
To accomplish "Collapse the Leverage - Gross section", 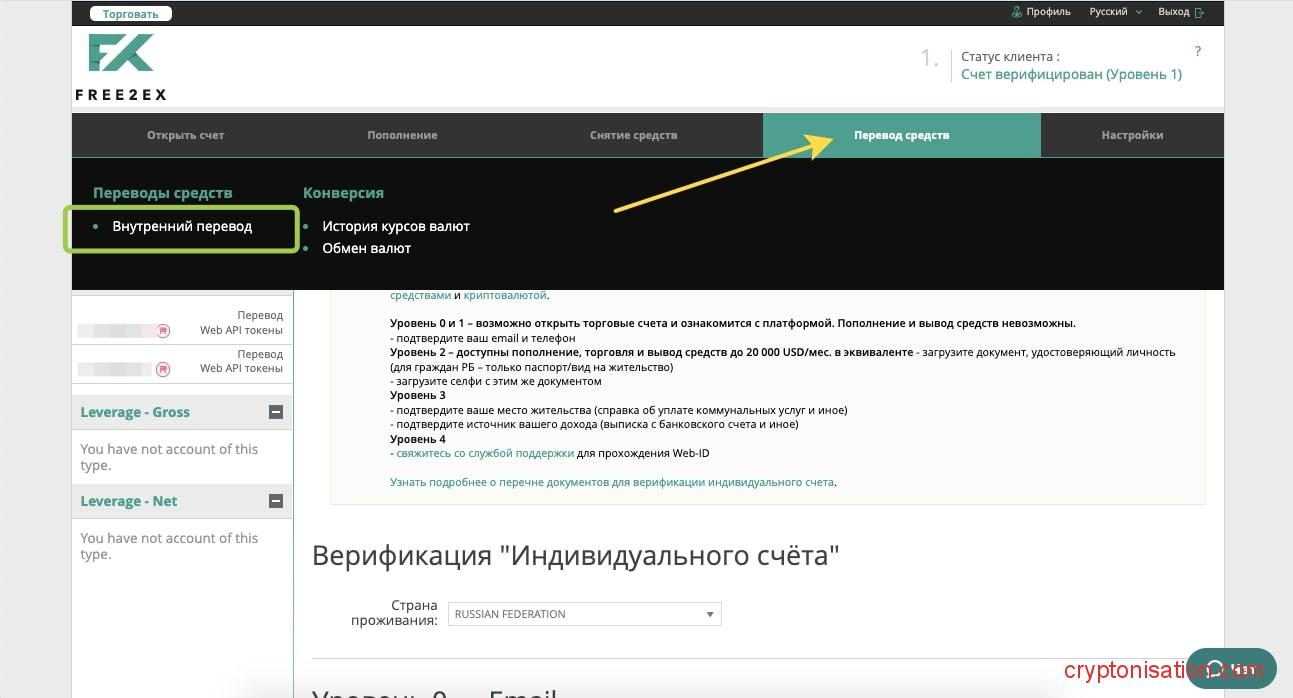I will [x=276, y=412].
